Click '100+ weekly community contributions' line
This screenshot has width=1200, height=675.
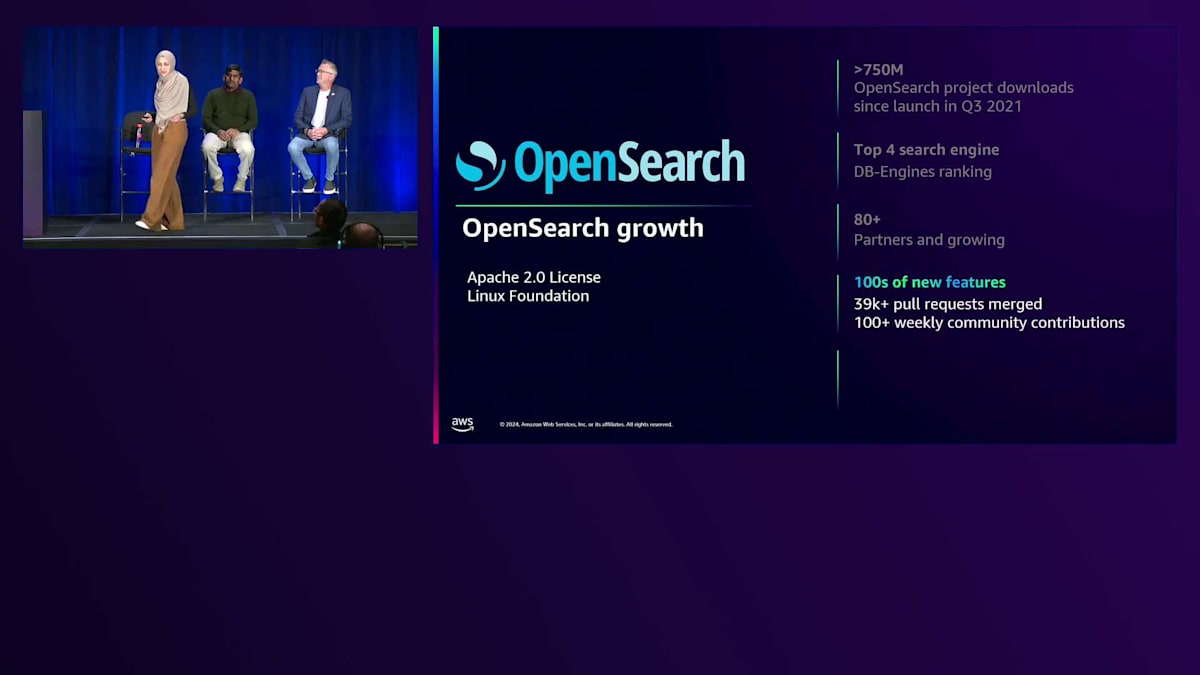(x=989, y=323)
